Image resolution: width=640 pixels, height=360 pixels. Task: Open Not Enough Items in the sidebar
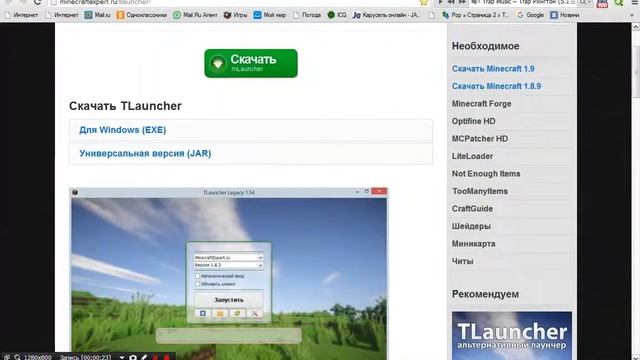[486, 174]
